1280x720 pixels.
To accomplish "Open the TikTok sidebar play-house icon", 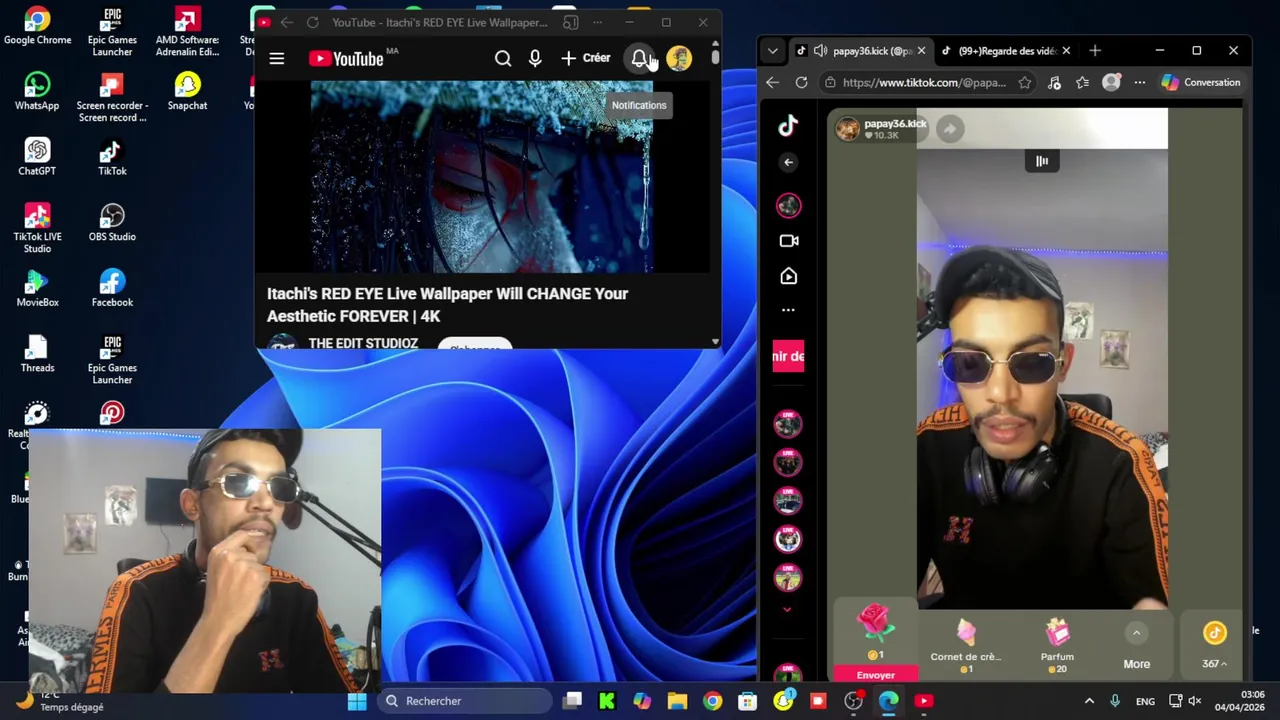I will coord(789,276).
